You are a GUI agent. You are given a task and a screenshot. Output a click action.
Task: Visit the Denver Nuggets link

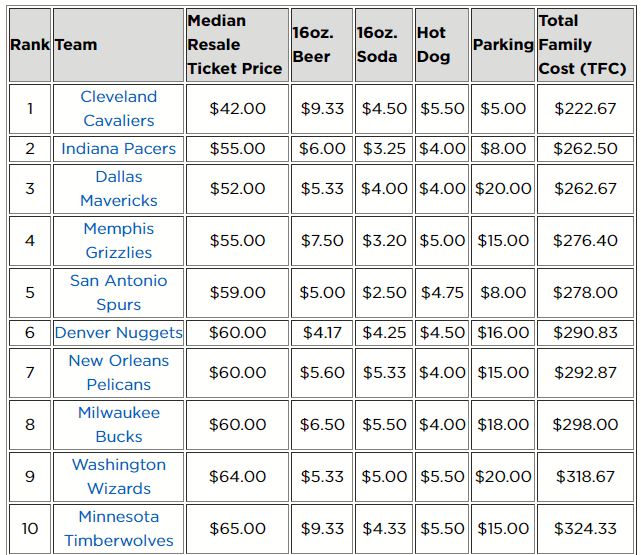(119, 333)
